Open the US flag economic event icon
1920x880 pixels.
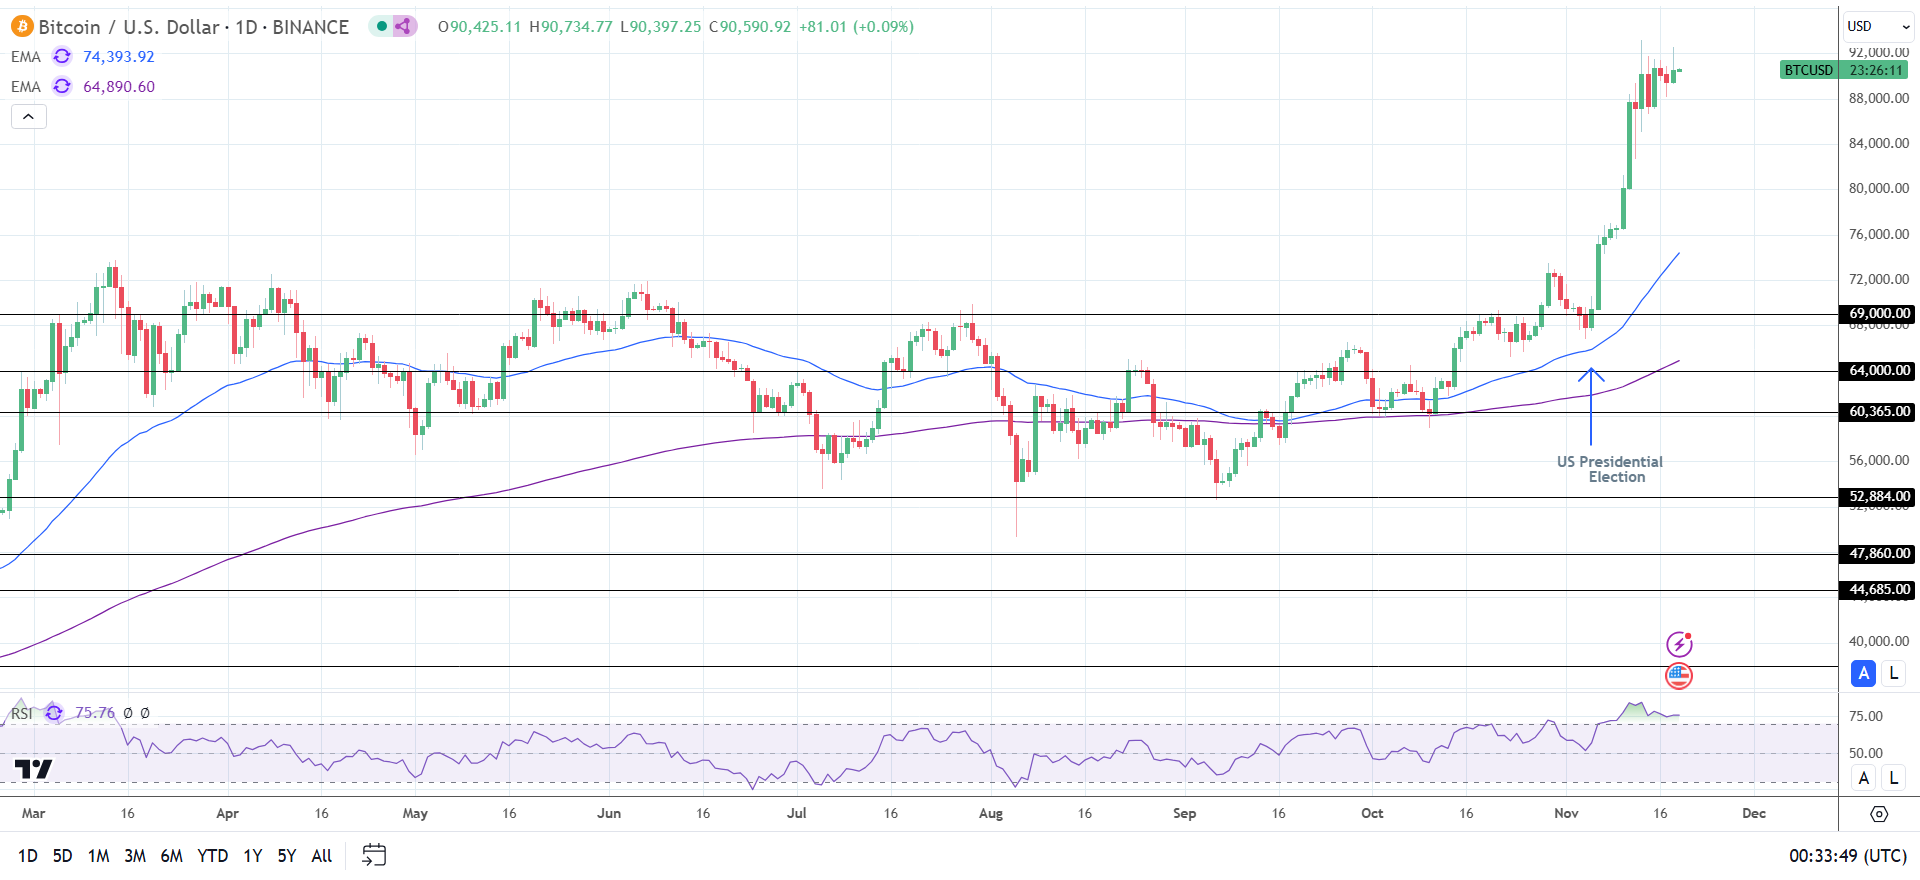pyautogui.click(x=1679, y=676)
